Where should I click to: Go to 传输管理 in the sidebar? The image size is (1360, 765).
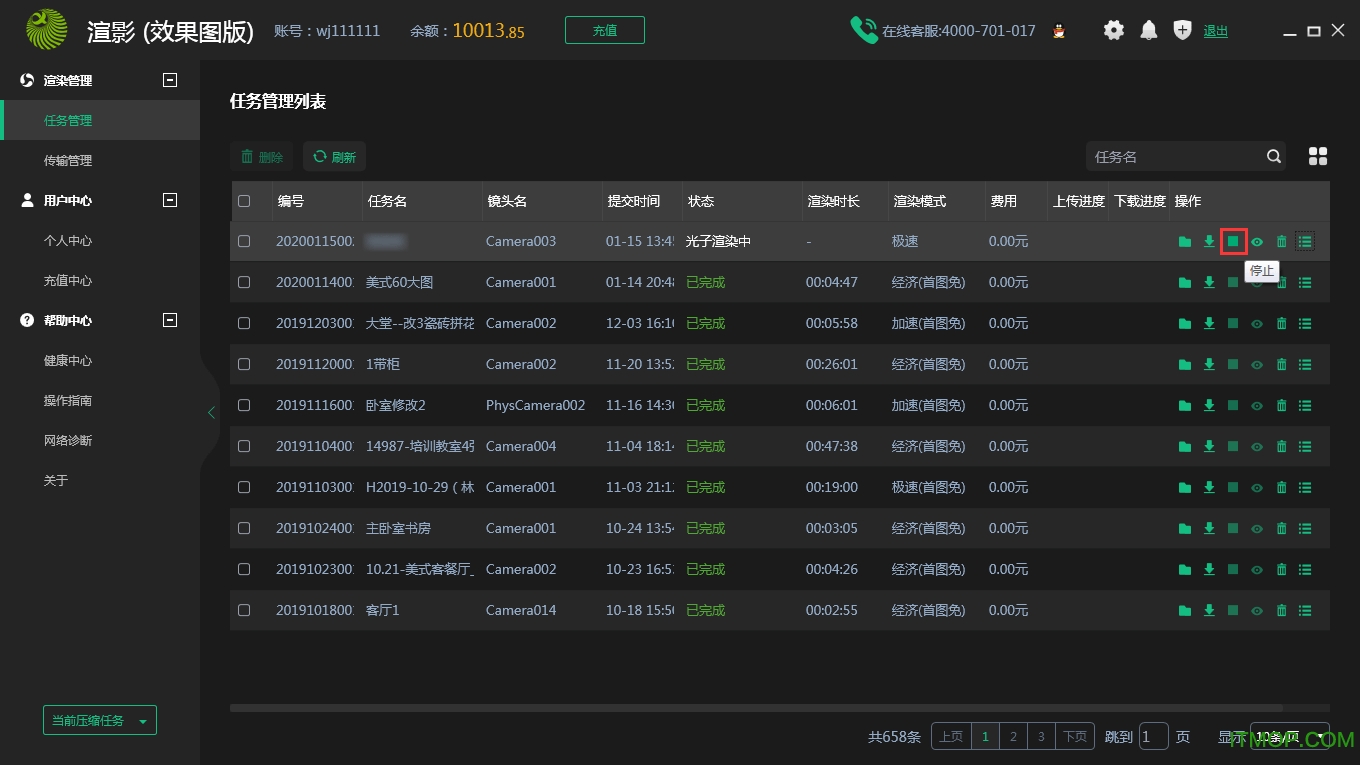click(x=68, y=160)
